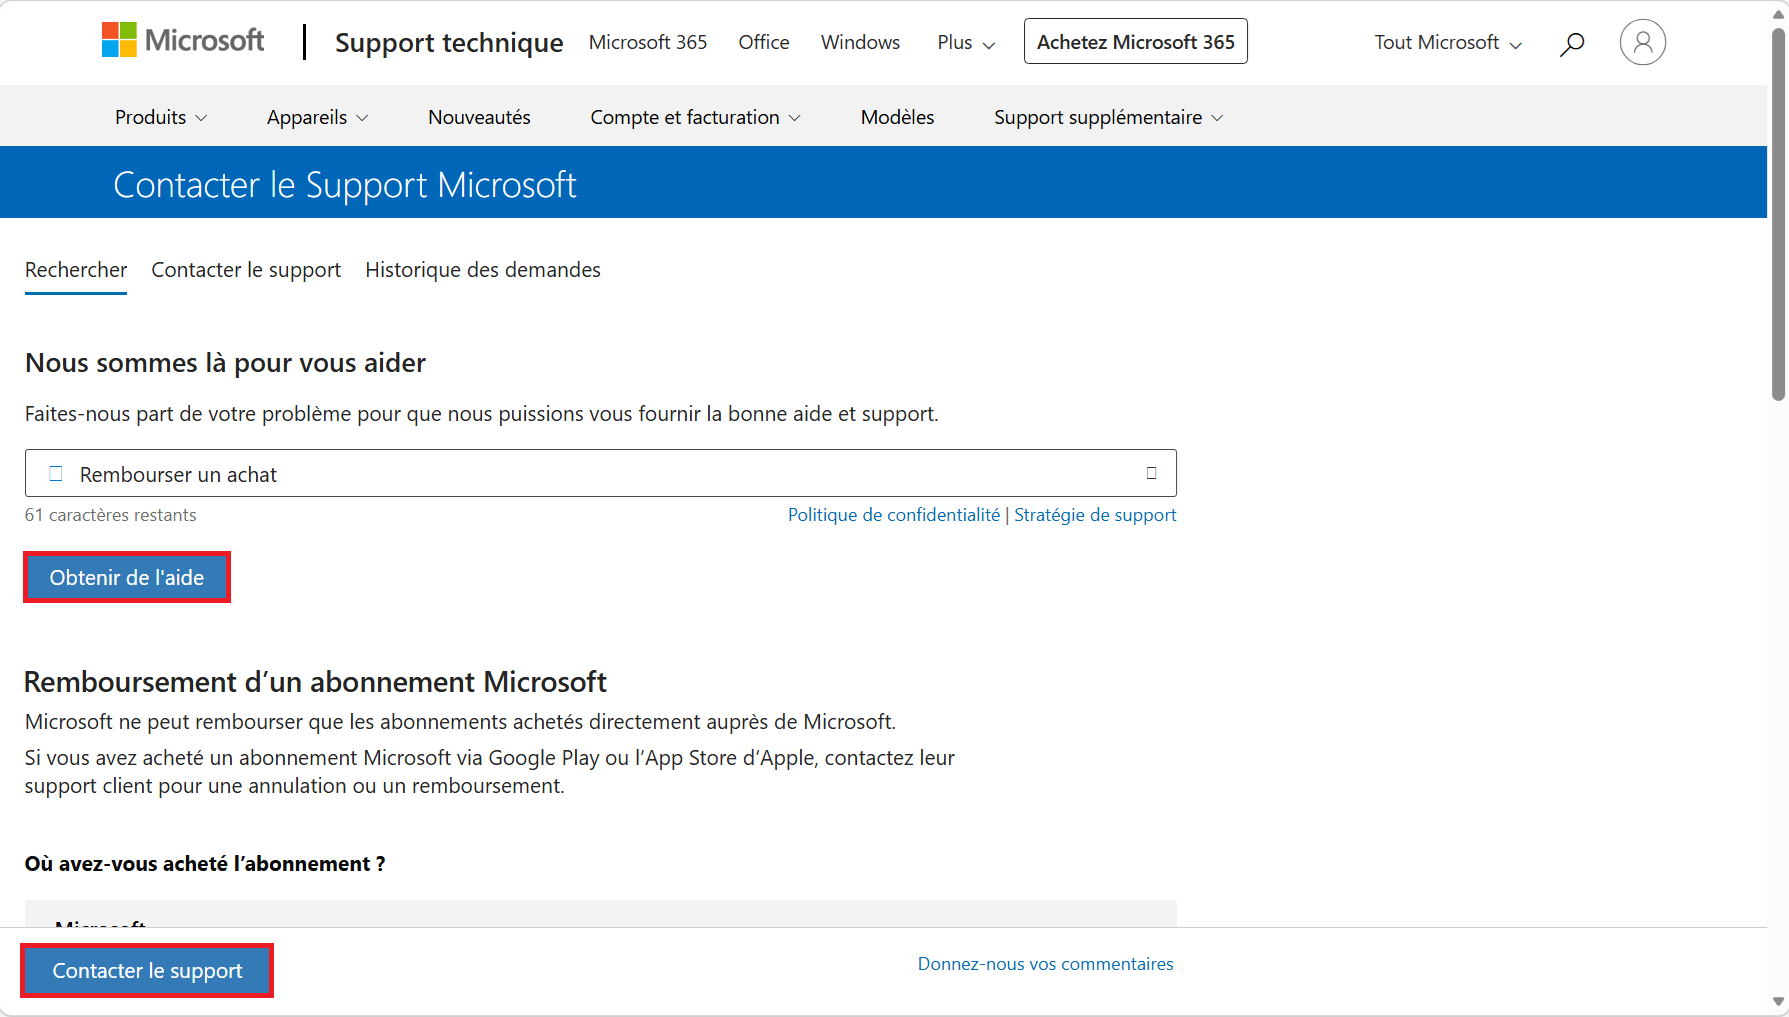Open Historique des demandes tab
This screenshot has width=1789, height=1017.
(483, 270)
